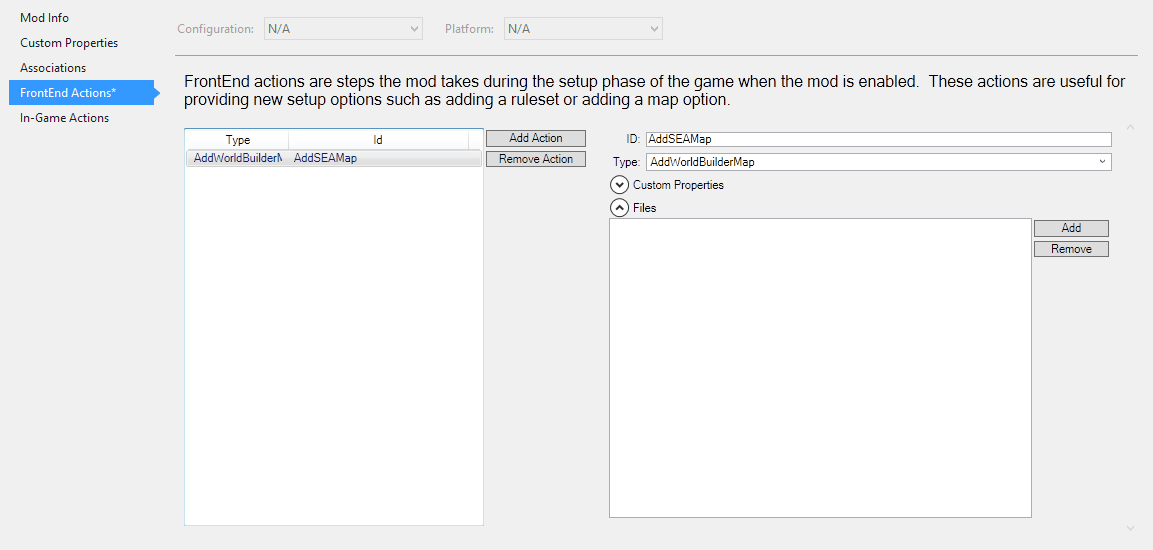Open the Configuration dropdown
The image size is (1153, 550).
(x=343, y=29)
